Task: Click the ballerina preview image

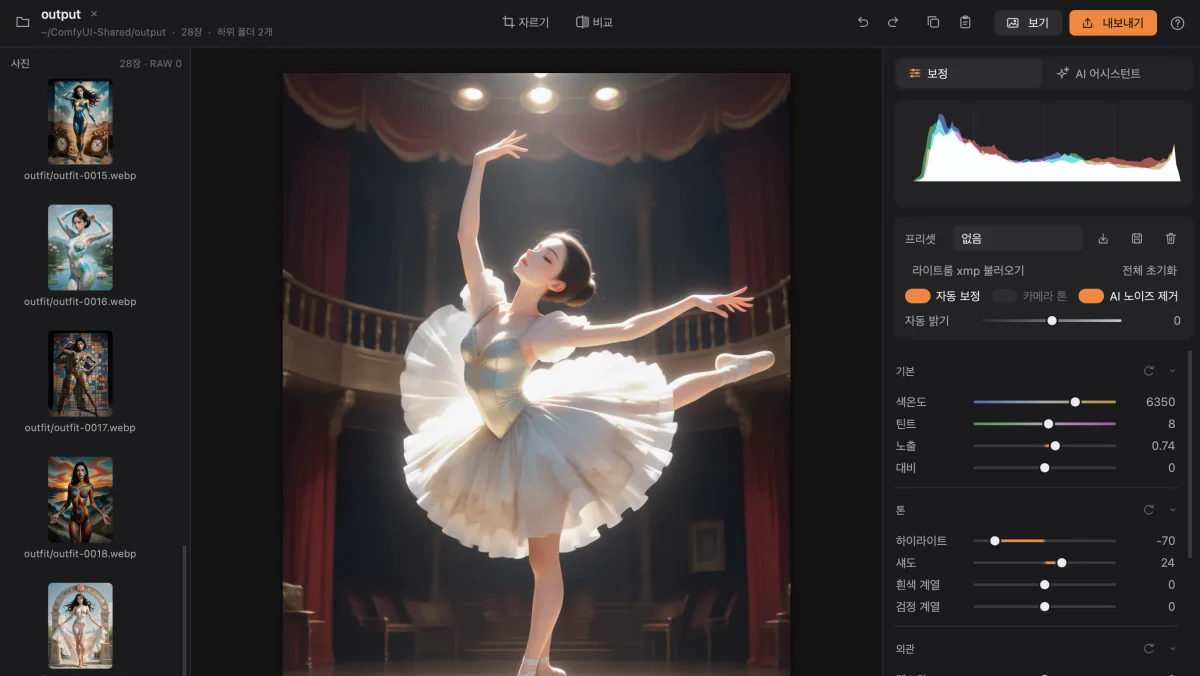Action: (x=536, y=374)
